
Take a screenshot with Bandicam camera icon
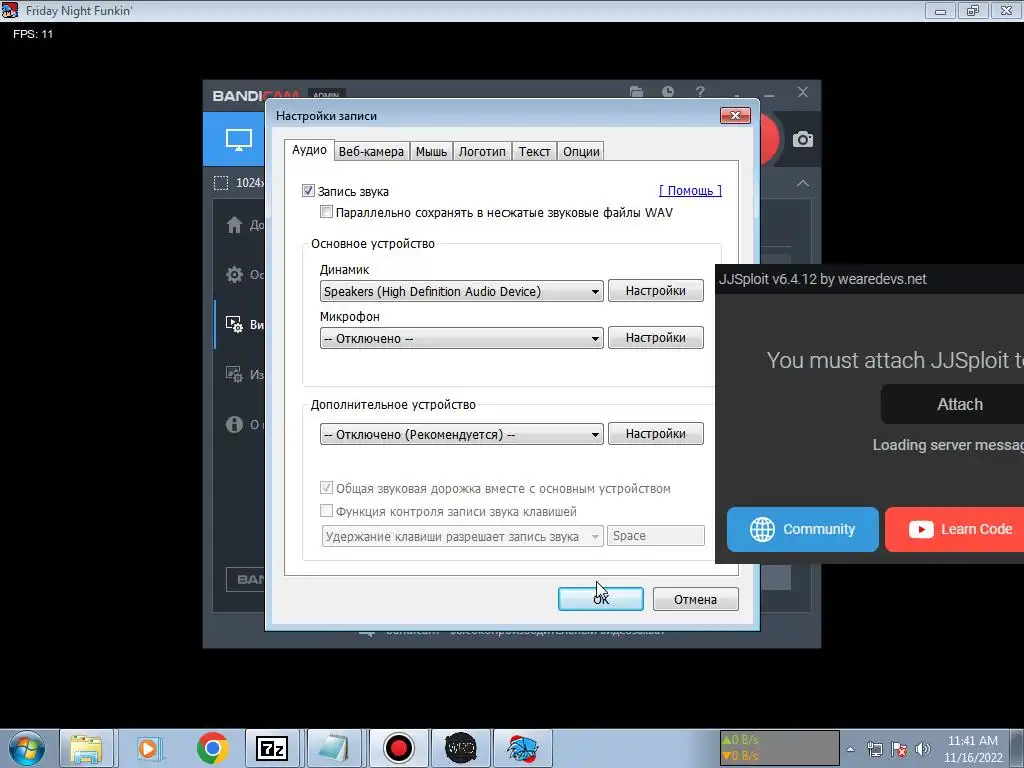coord(803,139)
